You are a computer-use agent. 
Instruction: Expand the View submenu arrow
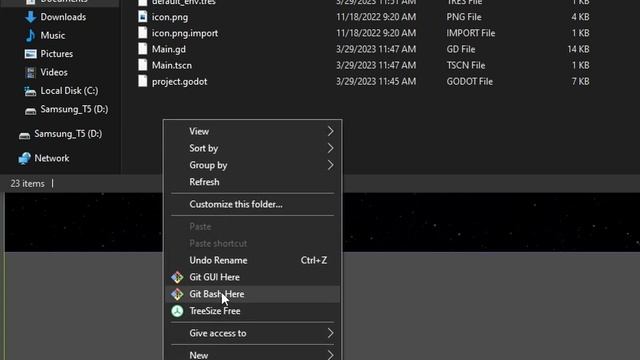[330, 131]
